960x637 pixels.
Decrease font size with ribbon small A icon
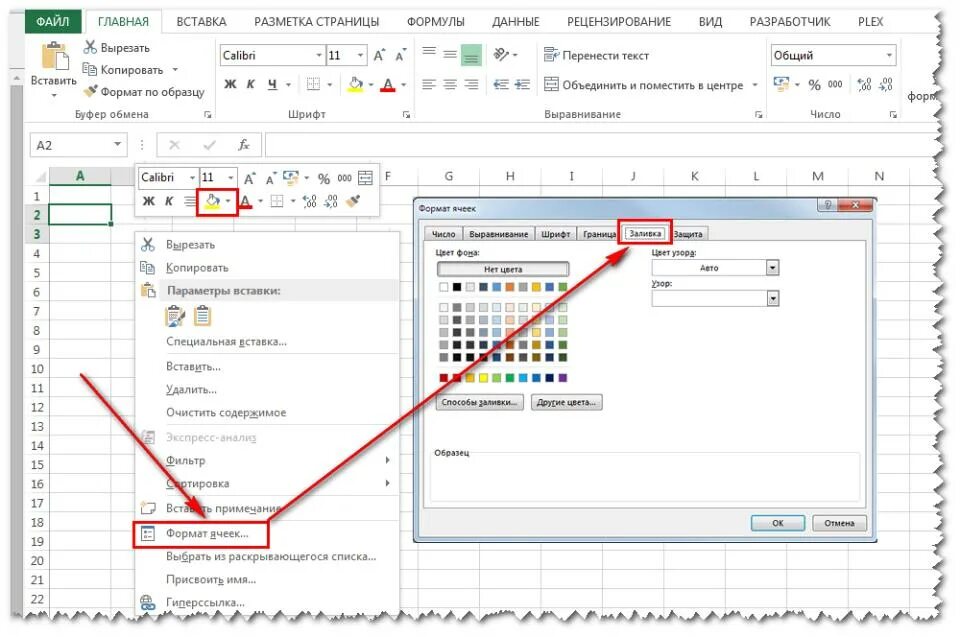pyautogui.click(x=401, y=55)
